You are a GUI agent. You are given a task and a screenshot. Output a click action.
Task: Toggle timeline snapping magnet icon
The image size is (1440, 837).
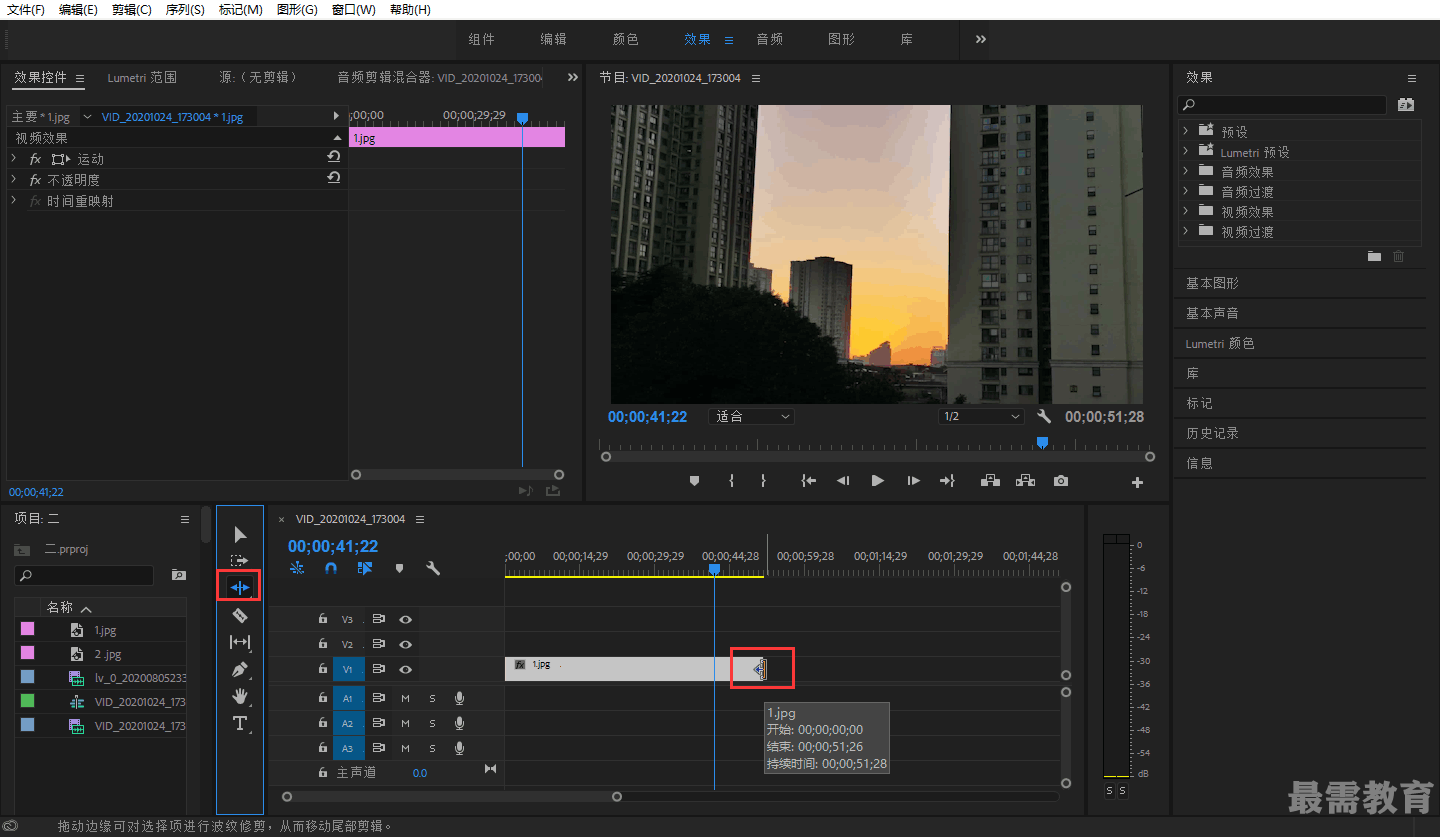331,568
